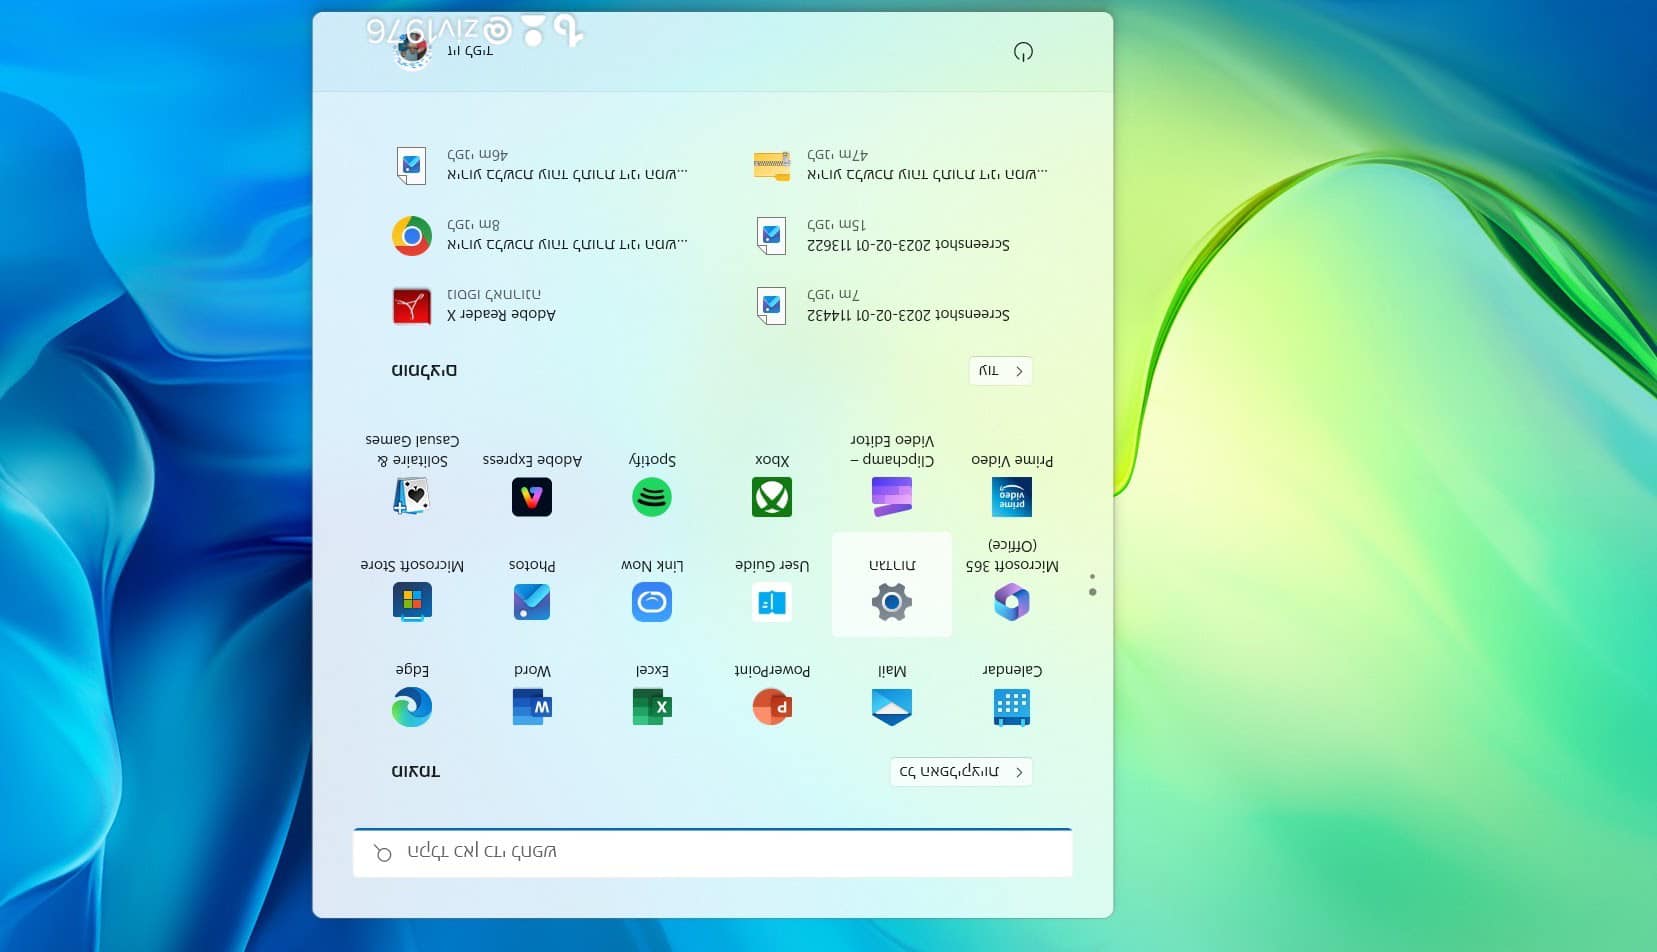Open the Settings gear app

(x=892, y=600)
